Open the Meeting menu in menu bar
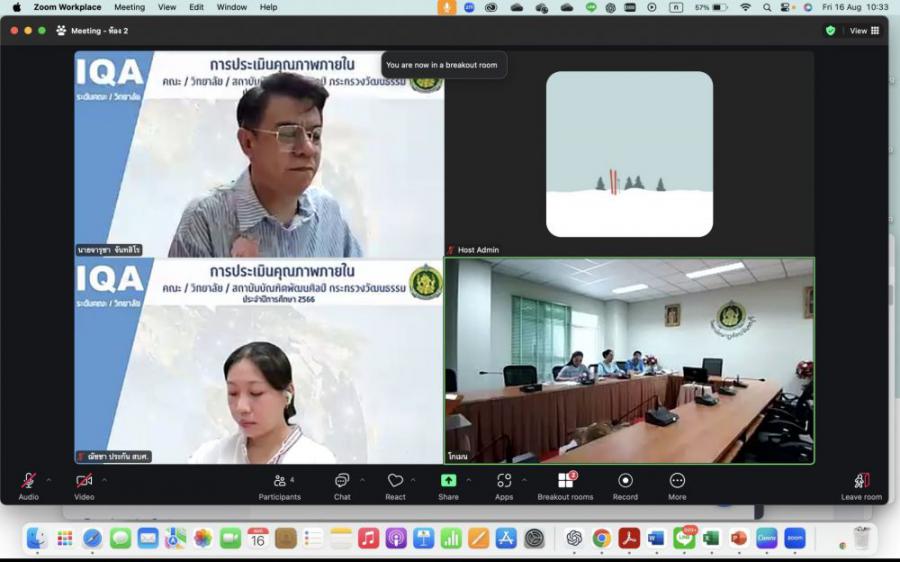The width and height of the screenshot is (900, 562). point(129,7)
